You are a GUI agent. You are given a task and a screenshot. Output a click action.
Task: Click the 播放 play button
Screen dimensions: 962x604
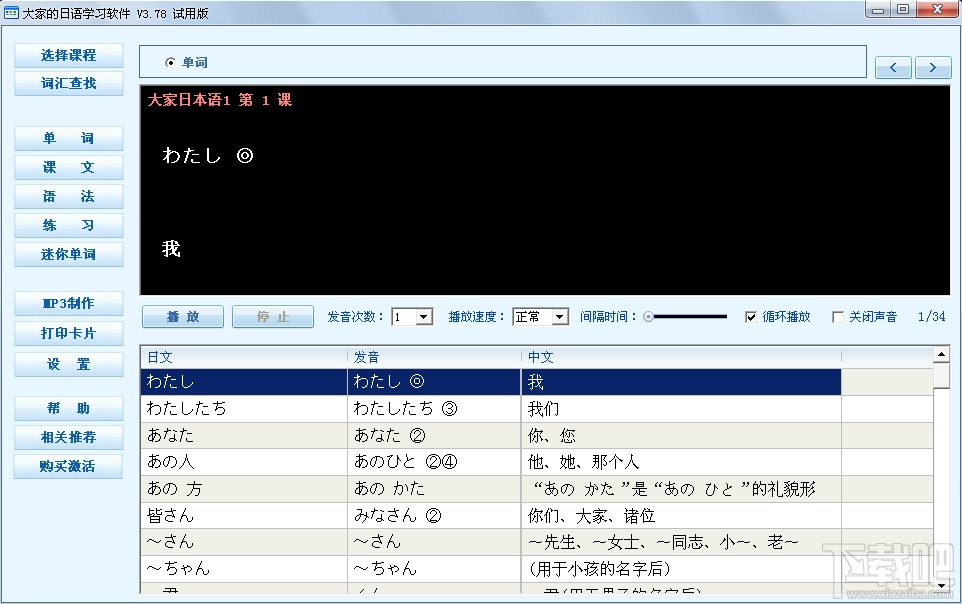pos(183,317)
